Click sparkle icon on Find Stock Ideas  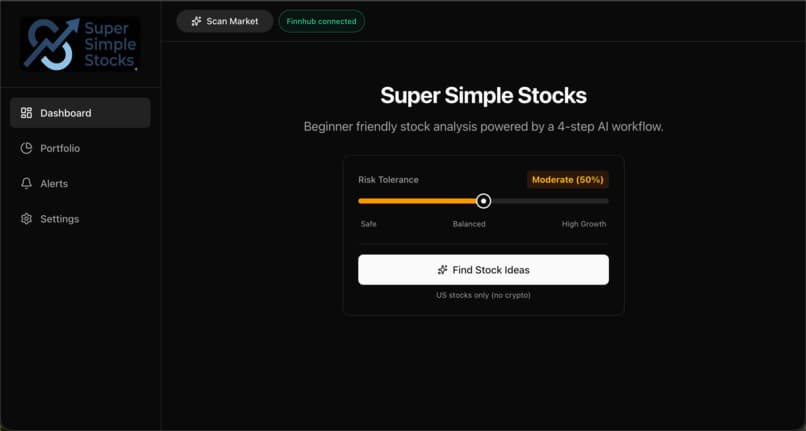[442, 270]
